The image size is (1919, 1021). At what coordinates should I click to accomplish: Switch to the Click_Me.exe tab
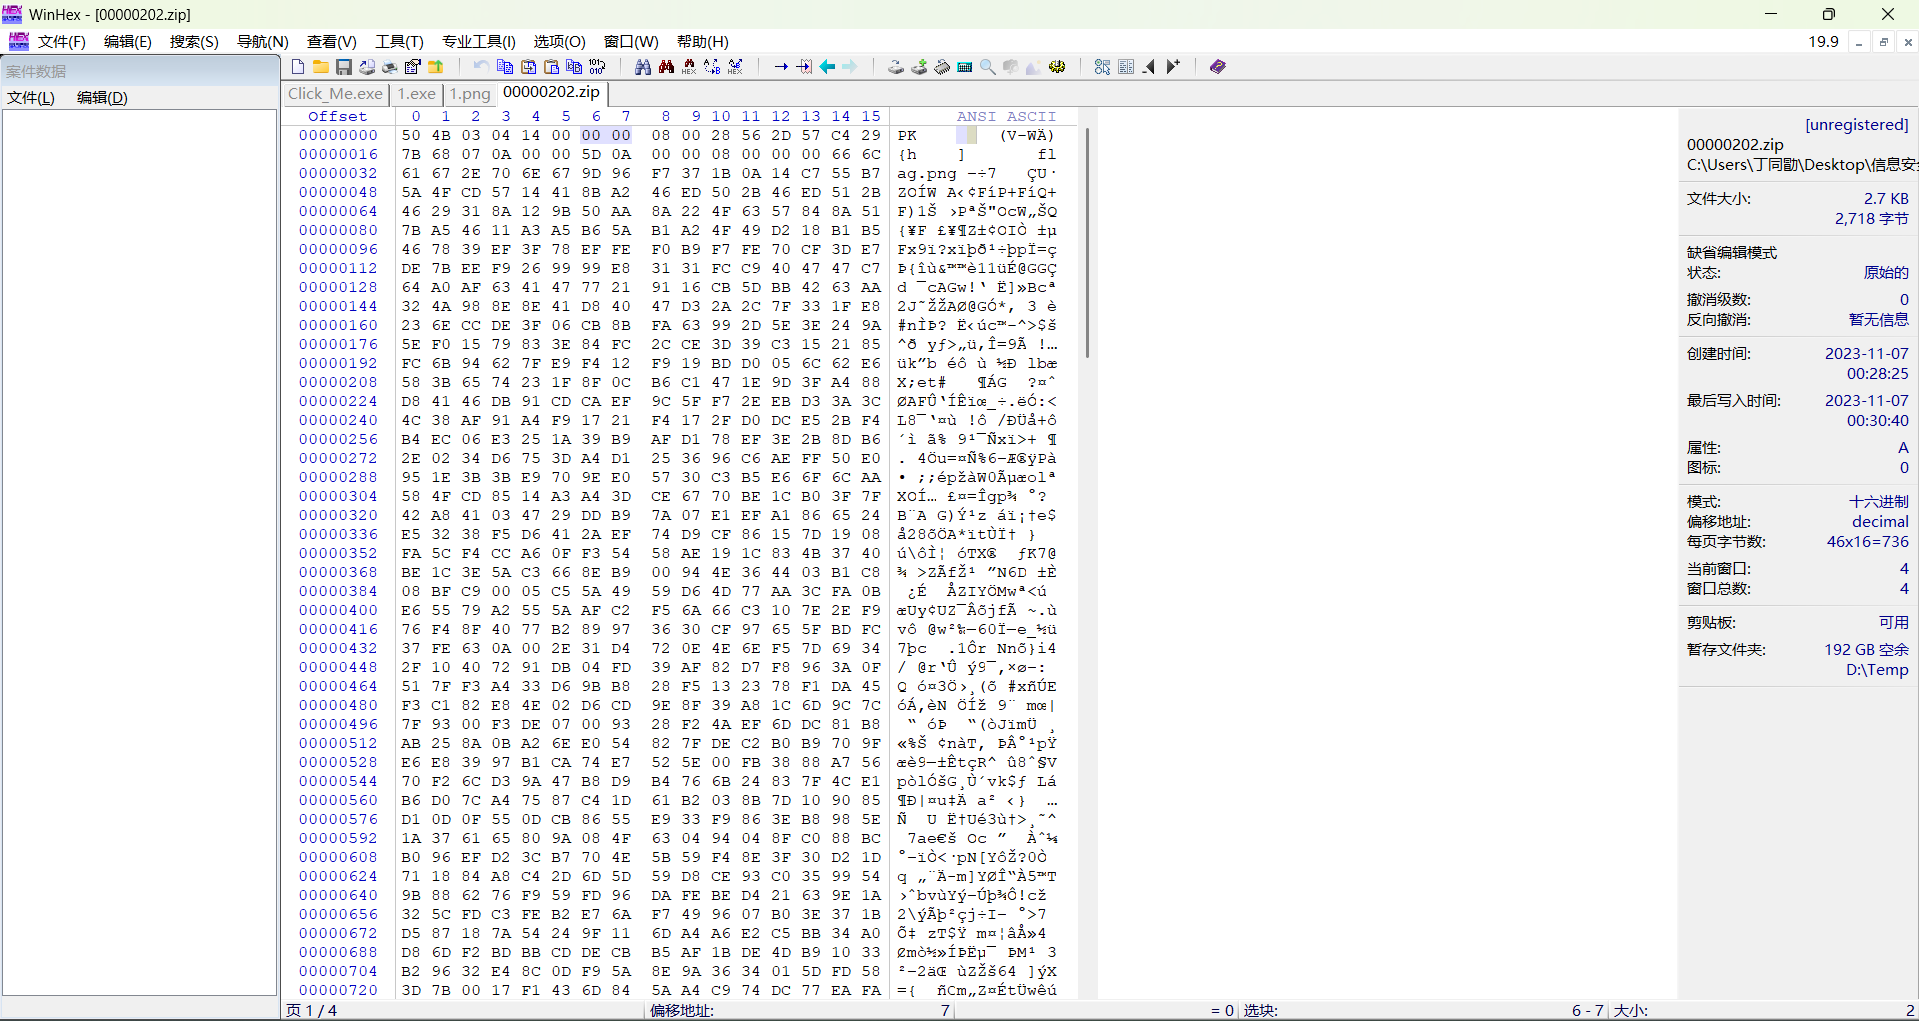334,93
